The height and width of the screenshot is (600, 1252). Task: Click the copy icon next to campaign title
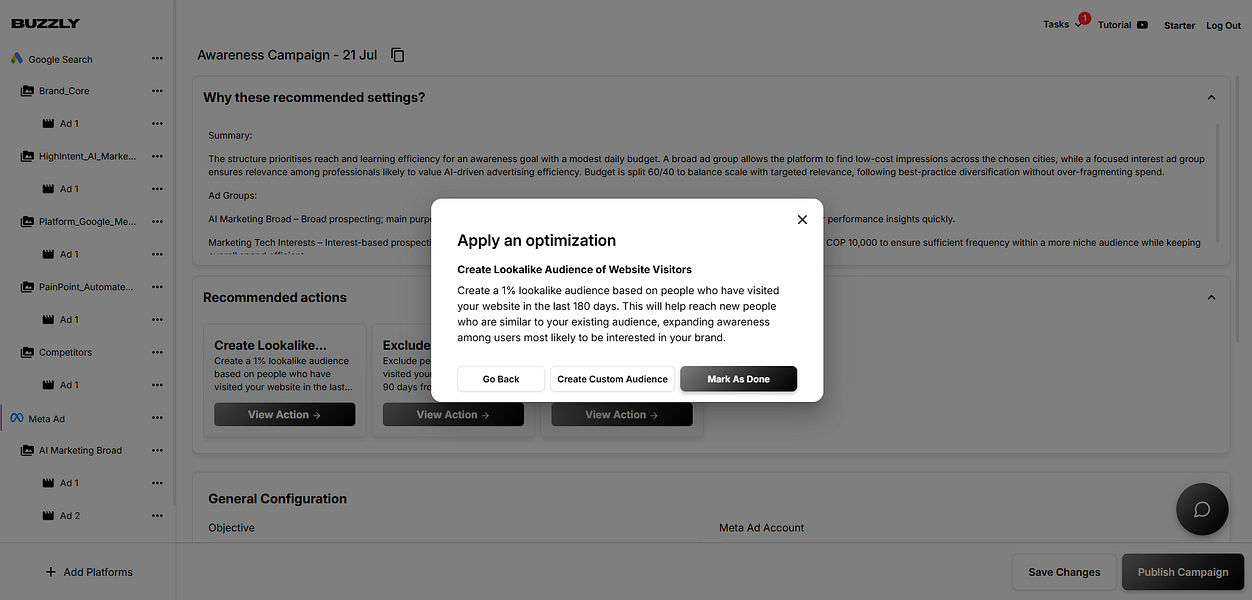[398, 55]
